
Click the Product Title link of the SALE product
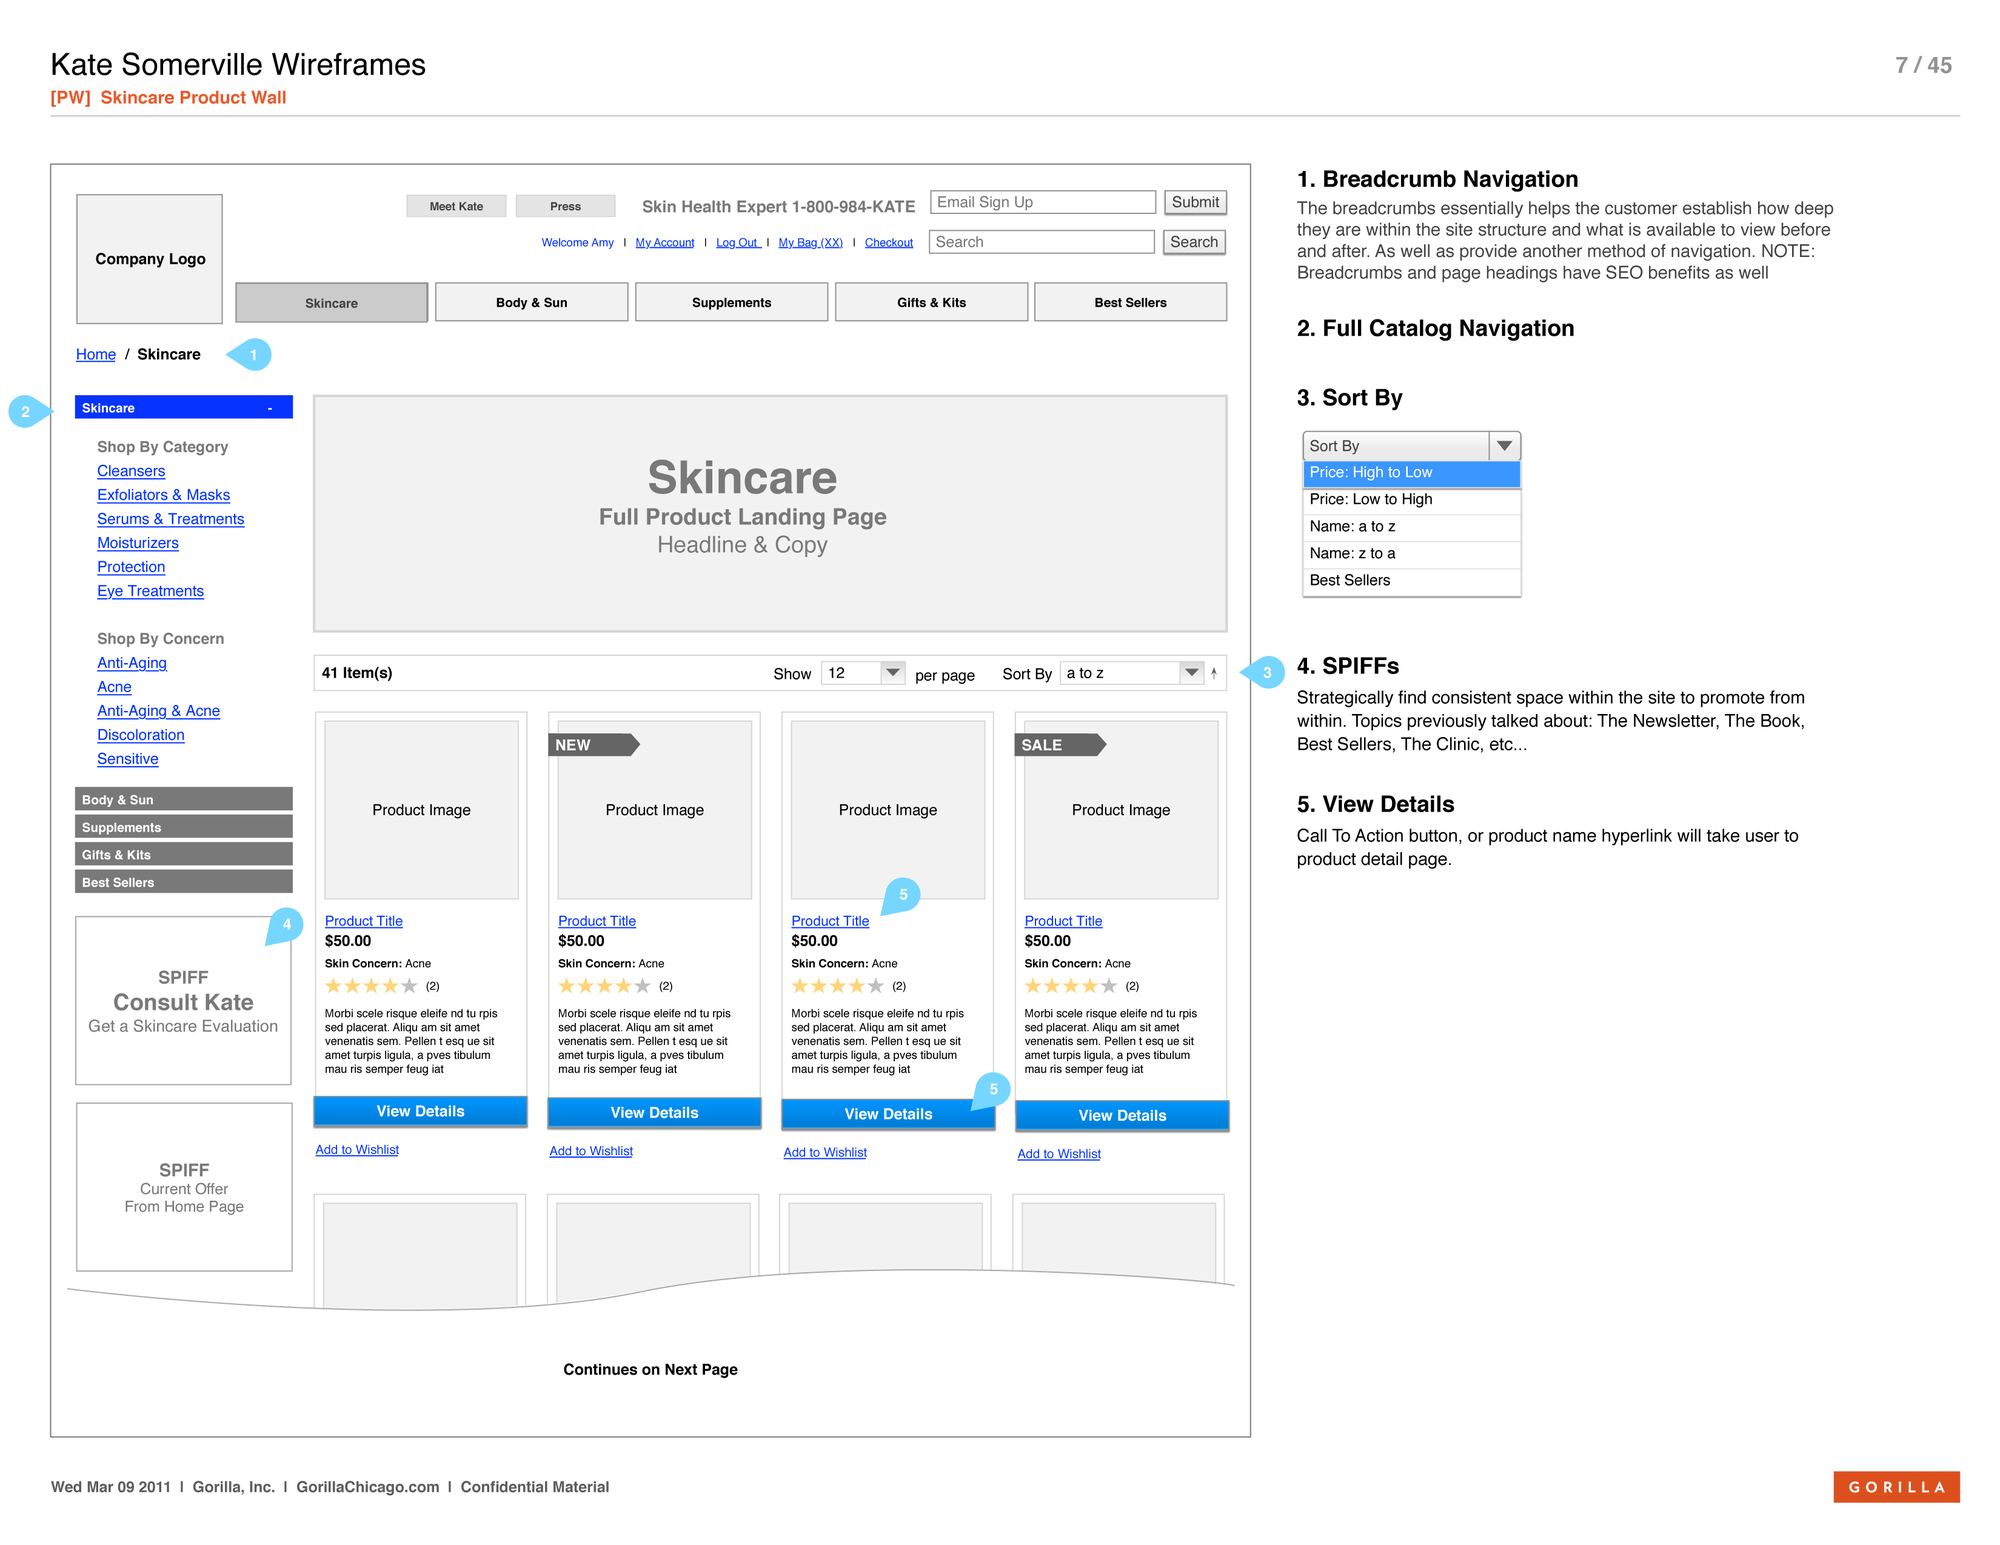click(x=1063, y=921)
